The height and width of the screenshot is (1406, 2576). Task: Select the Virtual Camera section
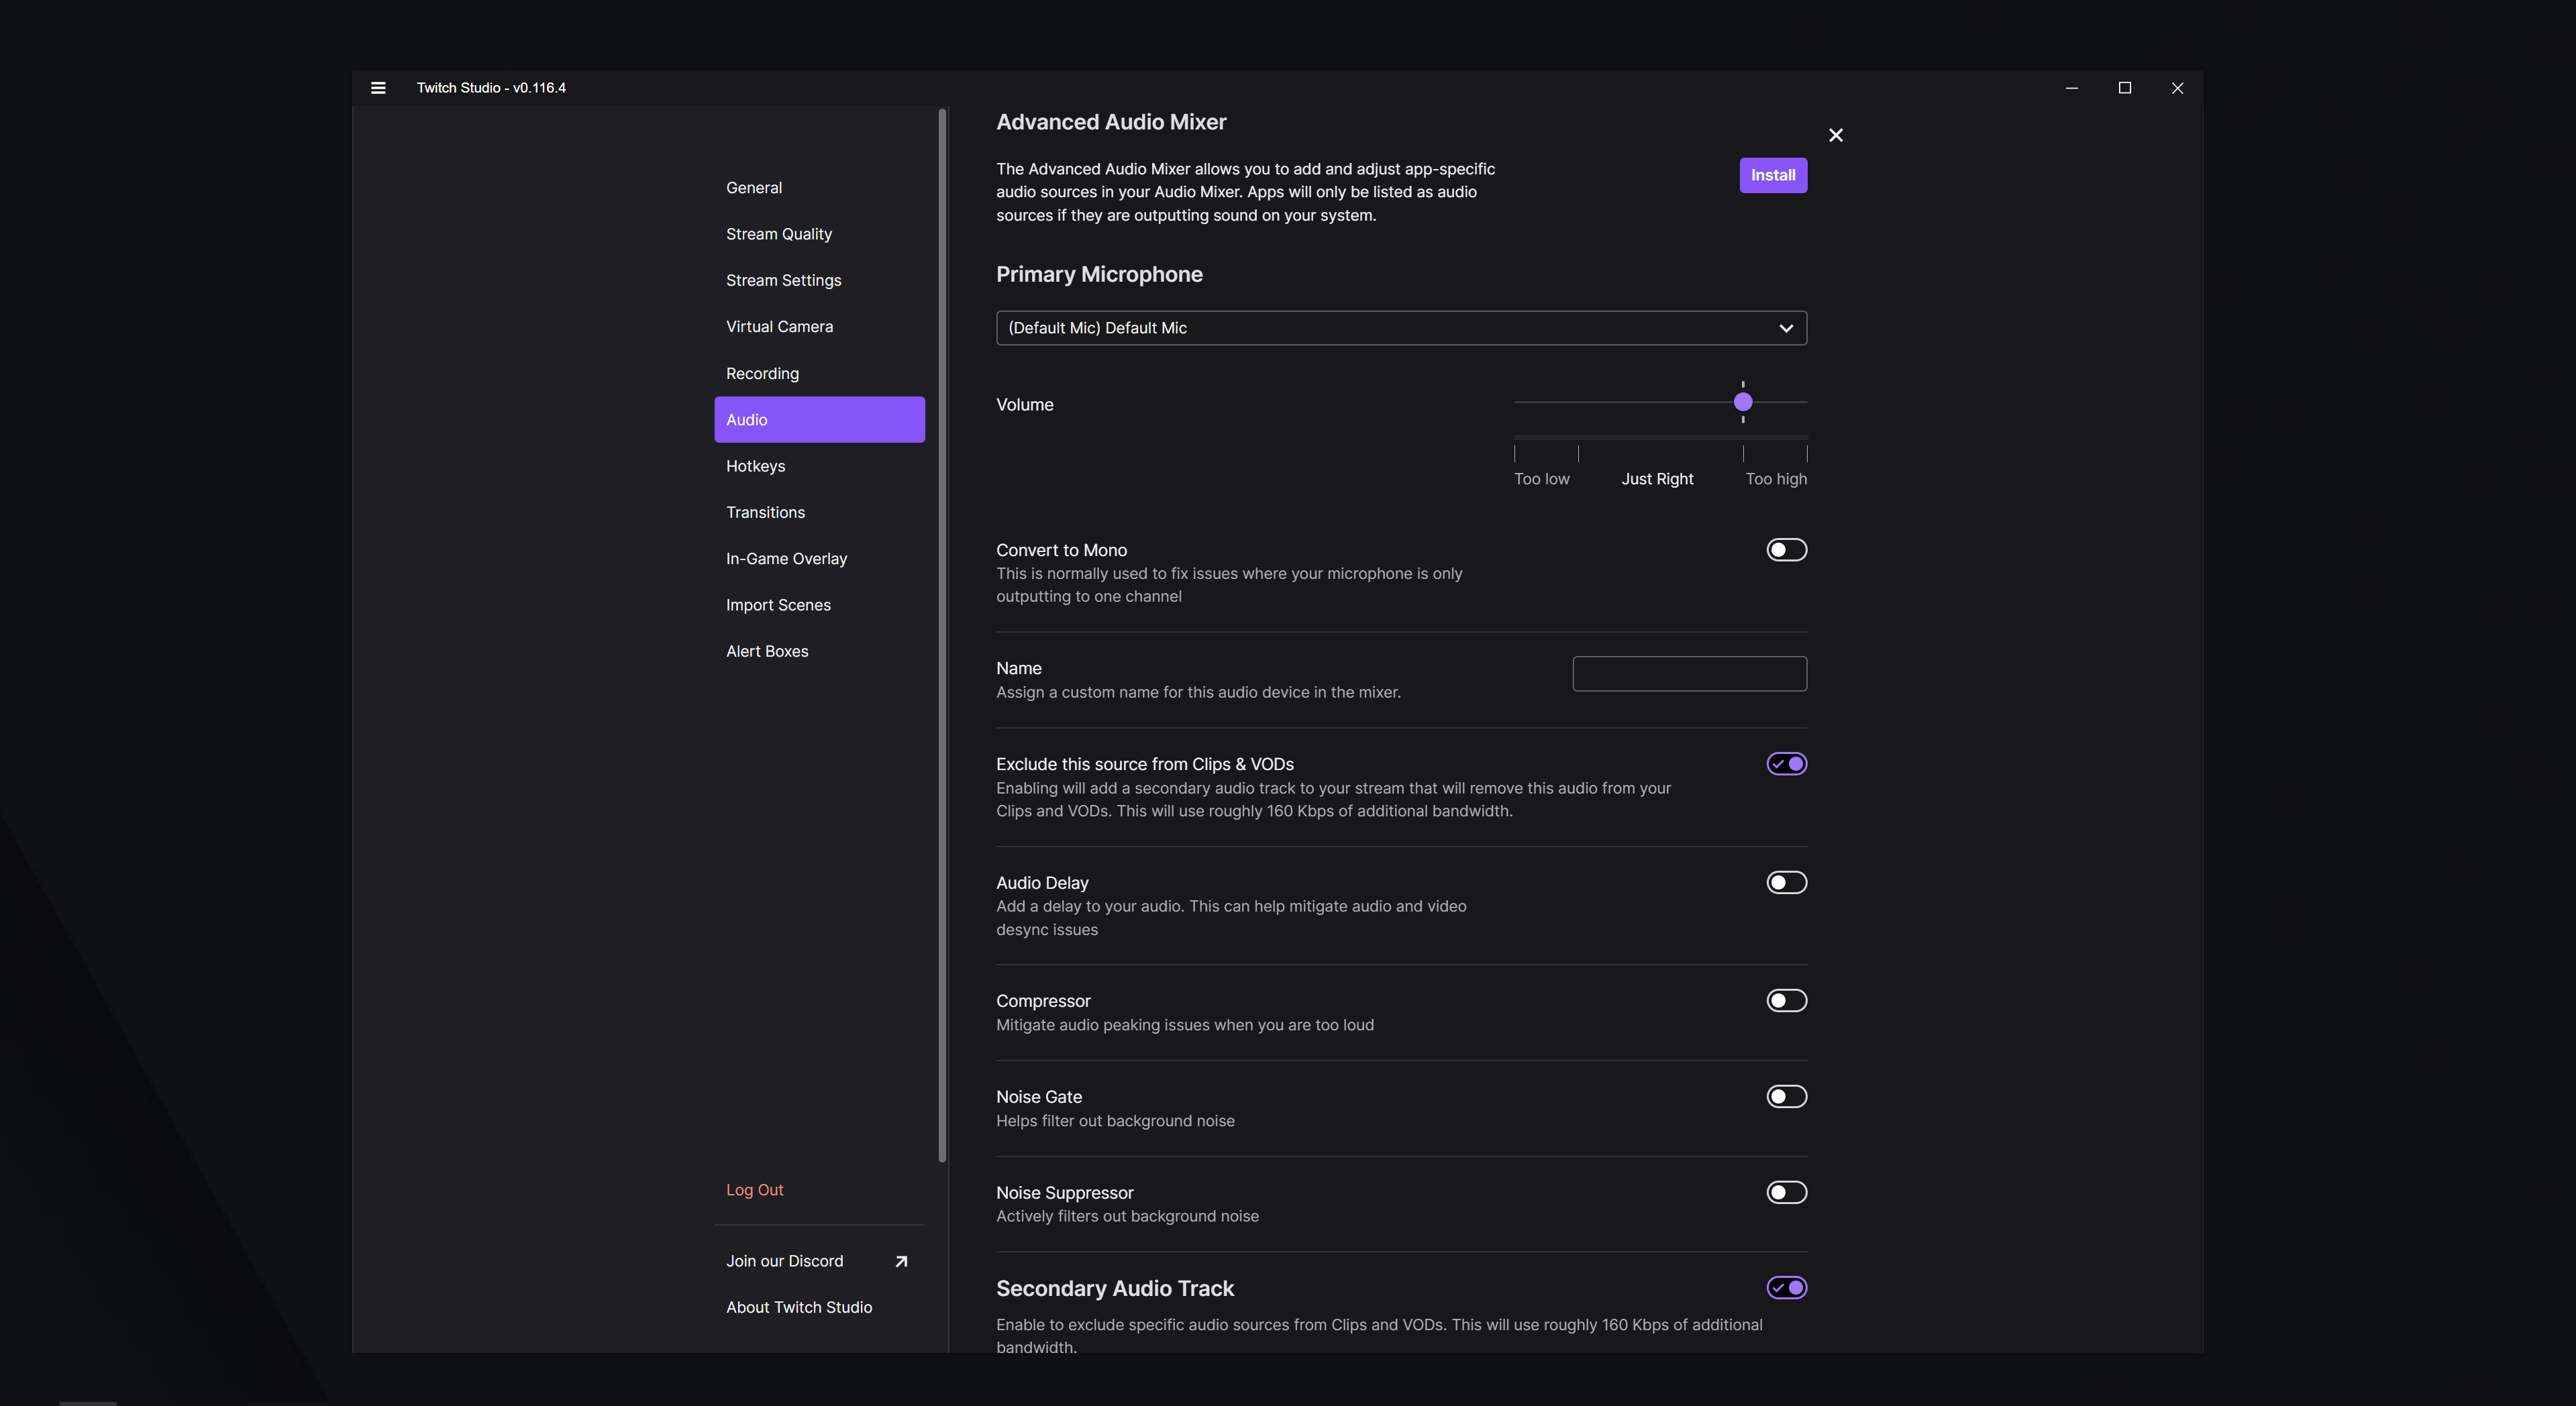779,326
